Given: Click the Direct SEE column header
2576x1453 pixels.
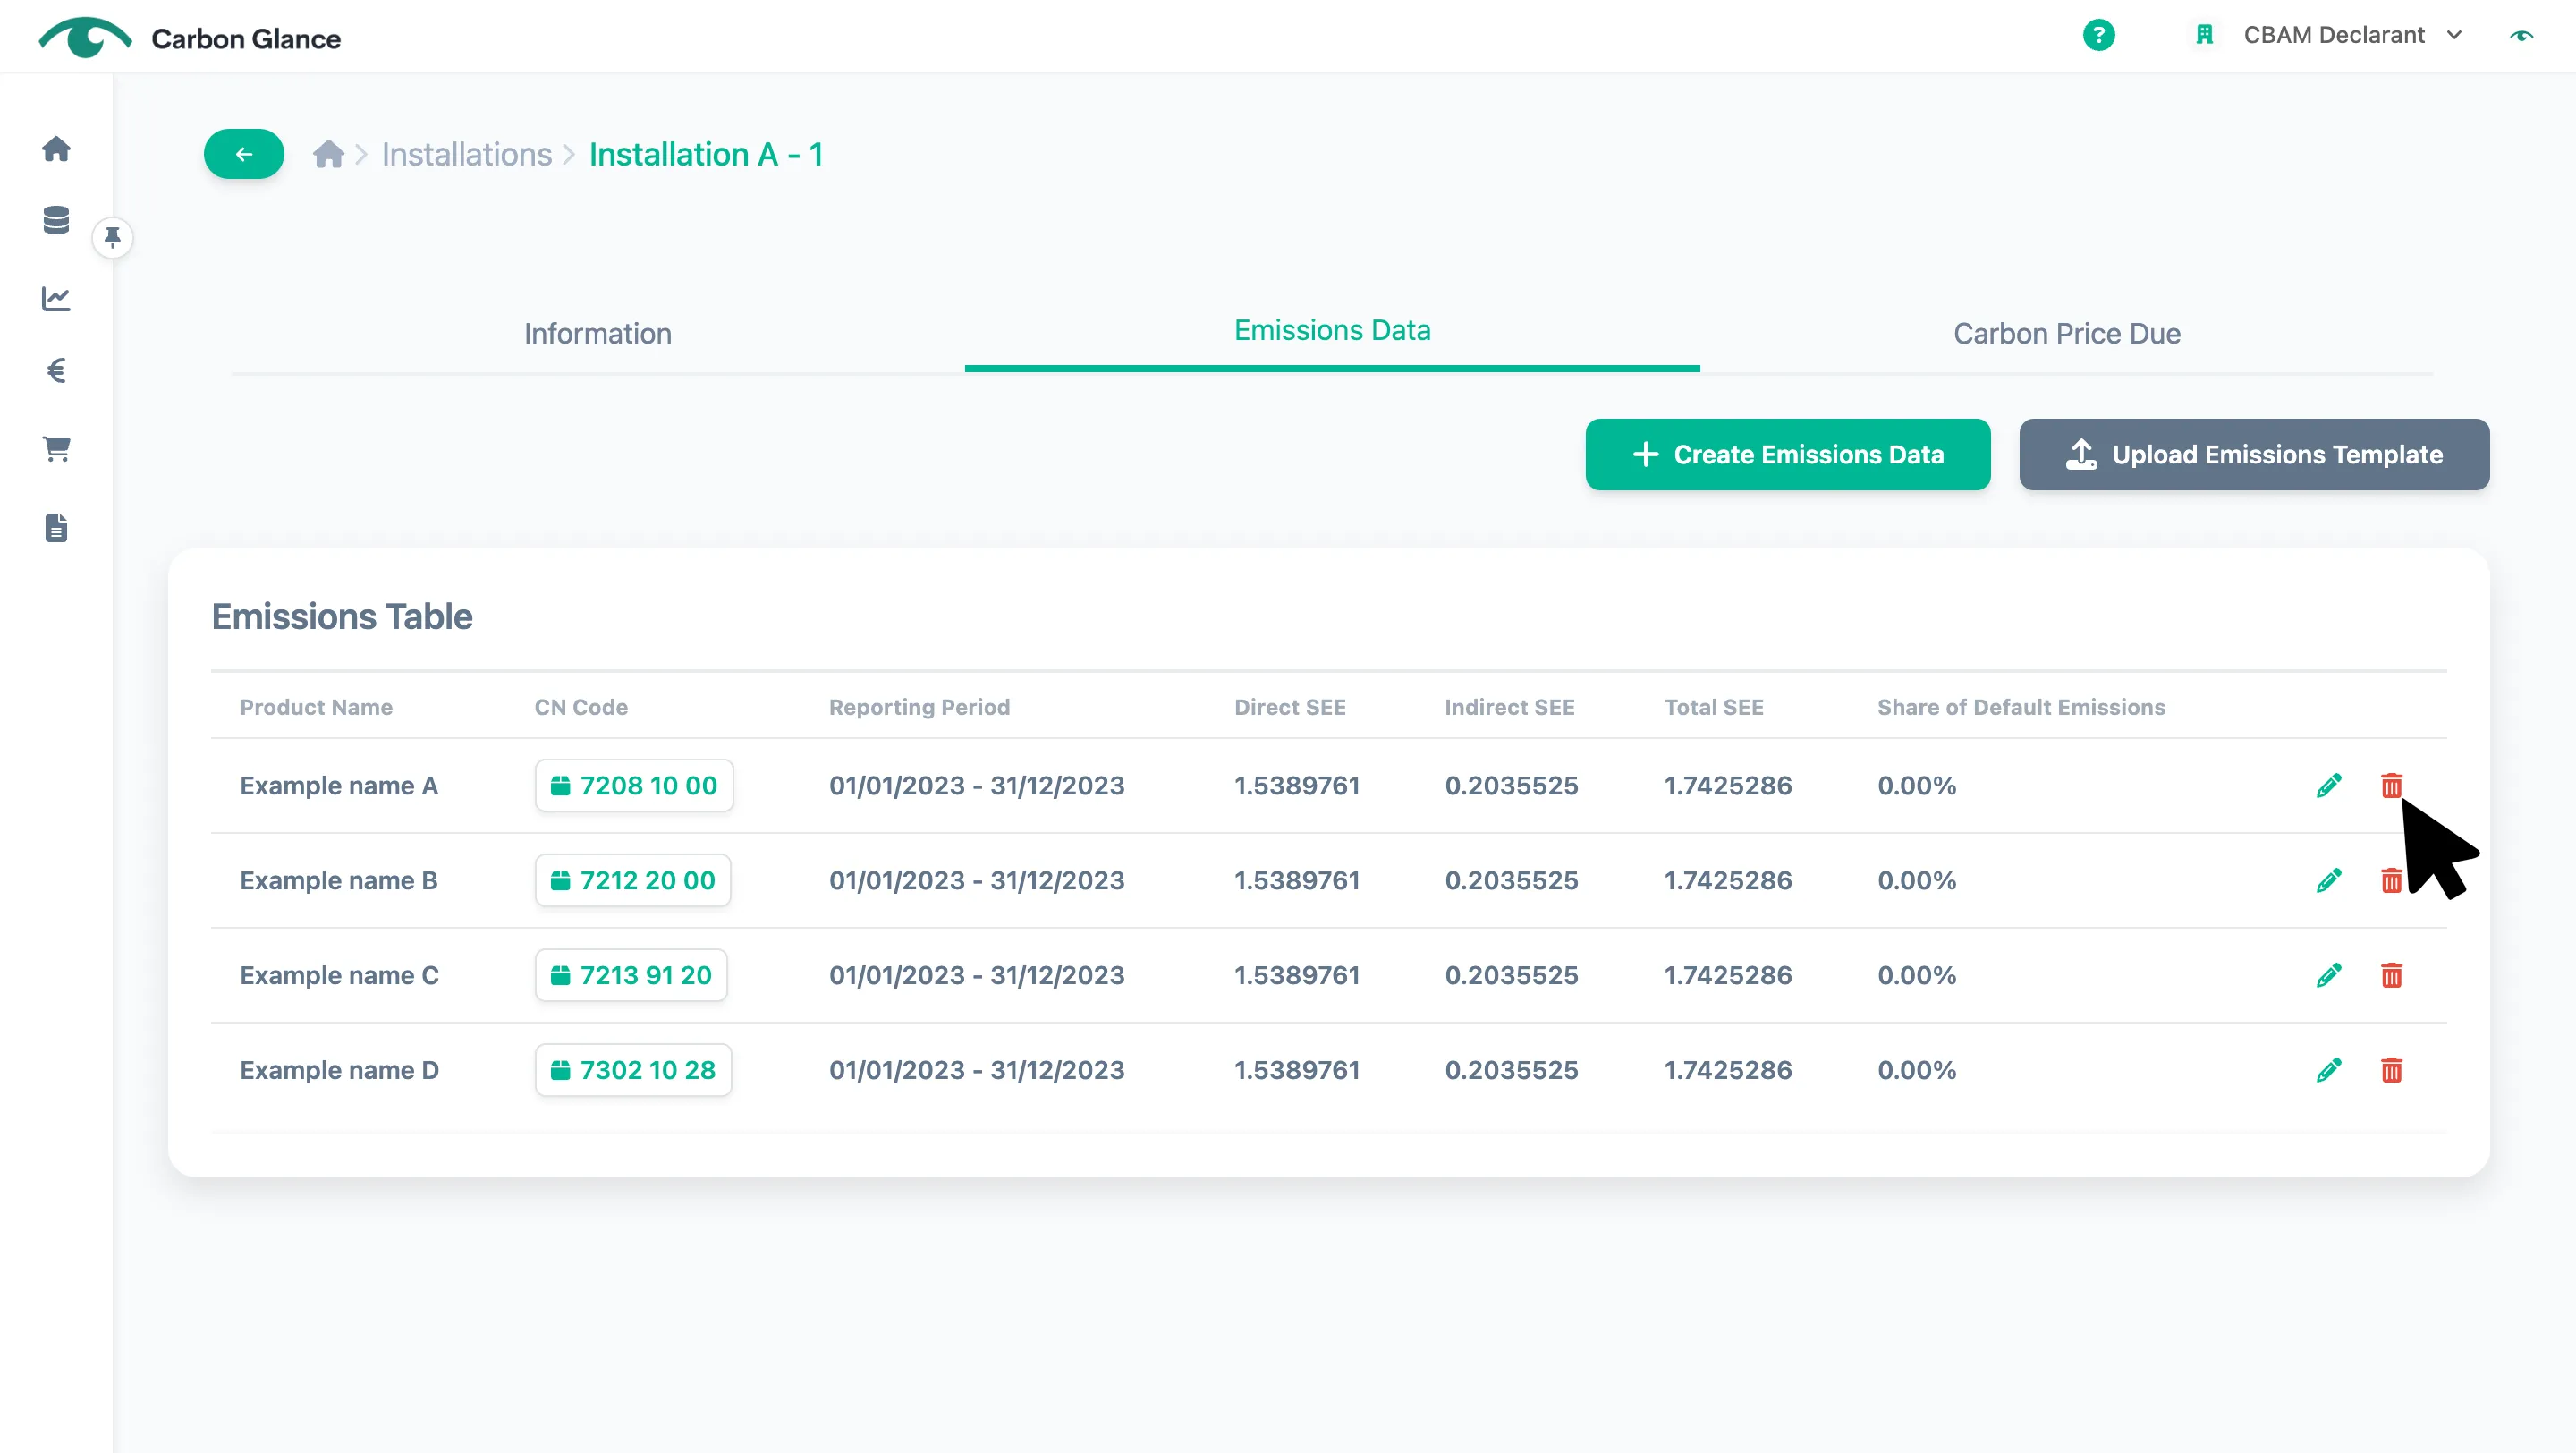Looking at the screenshot, I should coord(1290,707).
